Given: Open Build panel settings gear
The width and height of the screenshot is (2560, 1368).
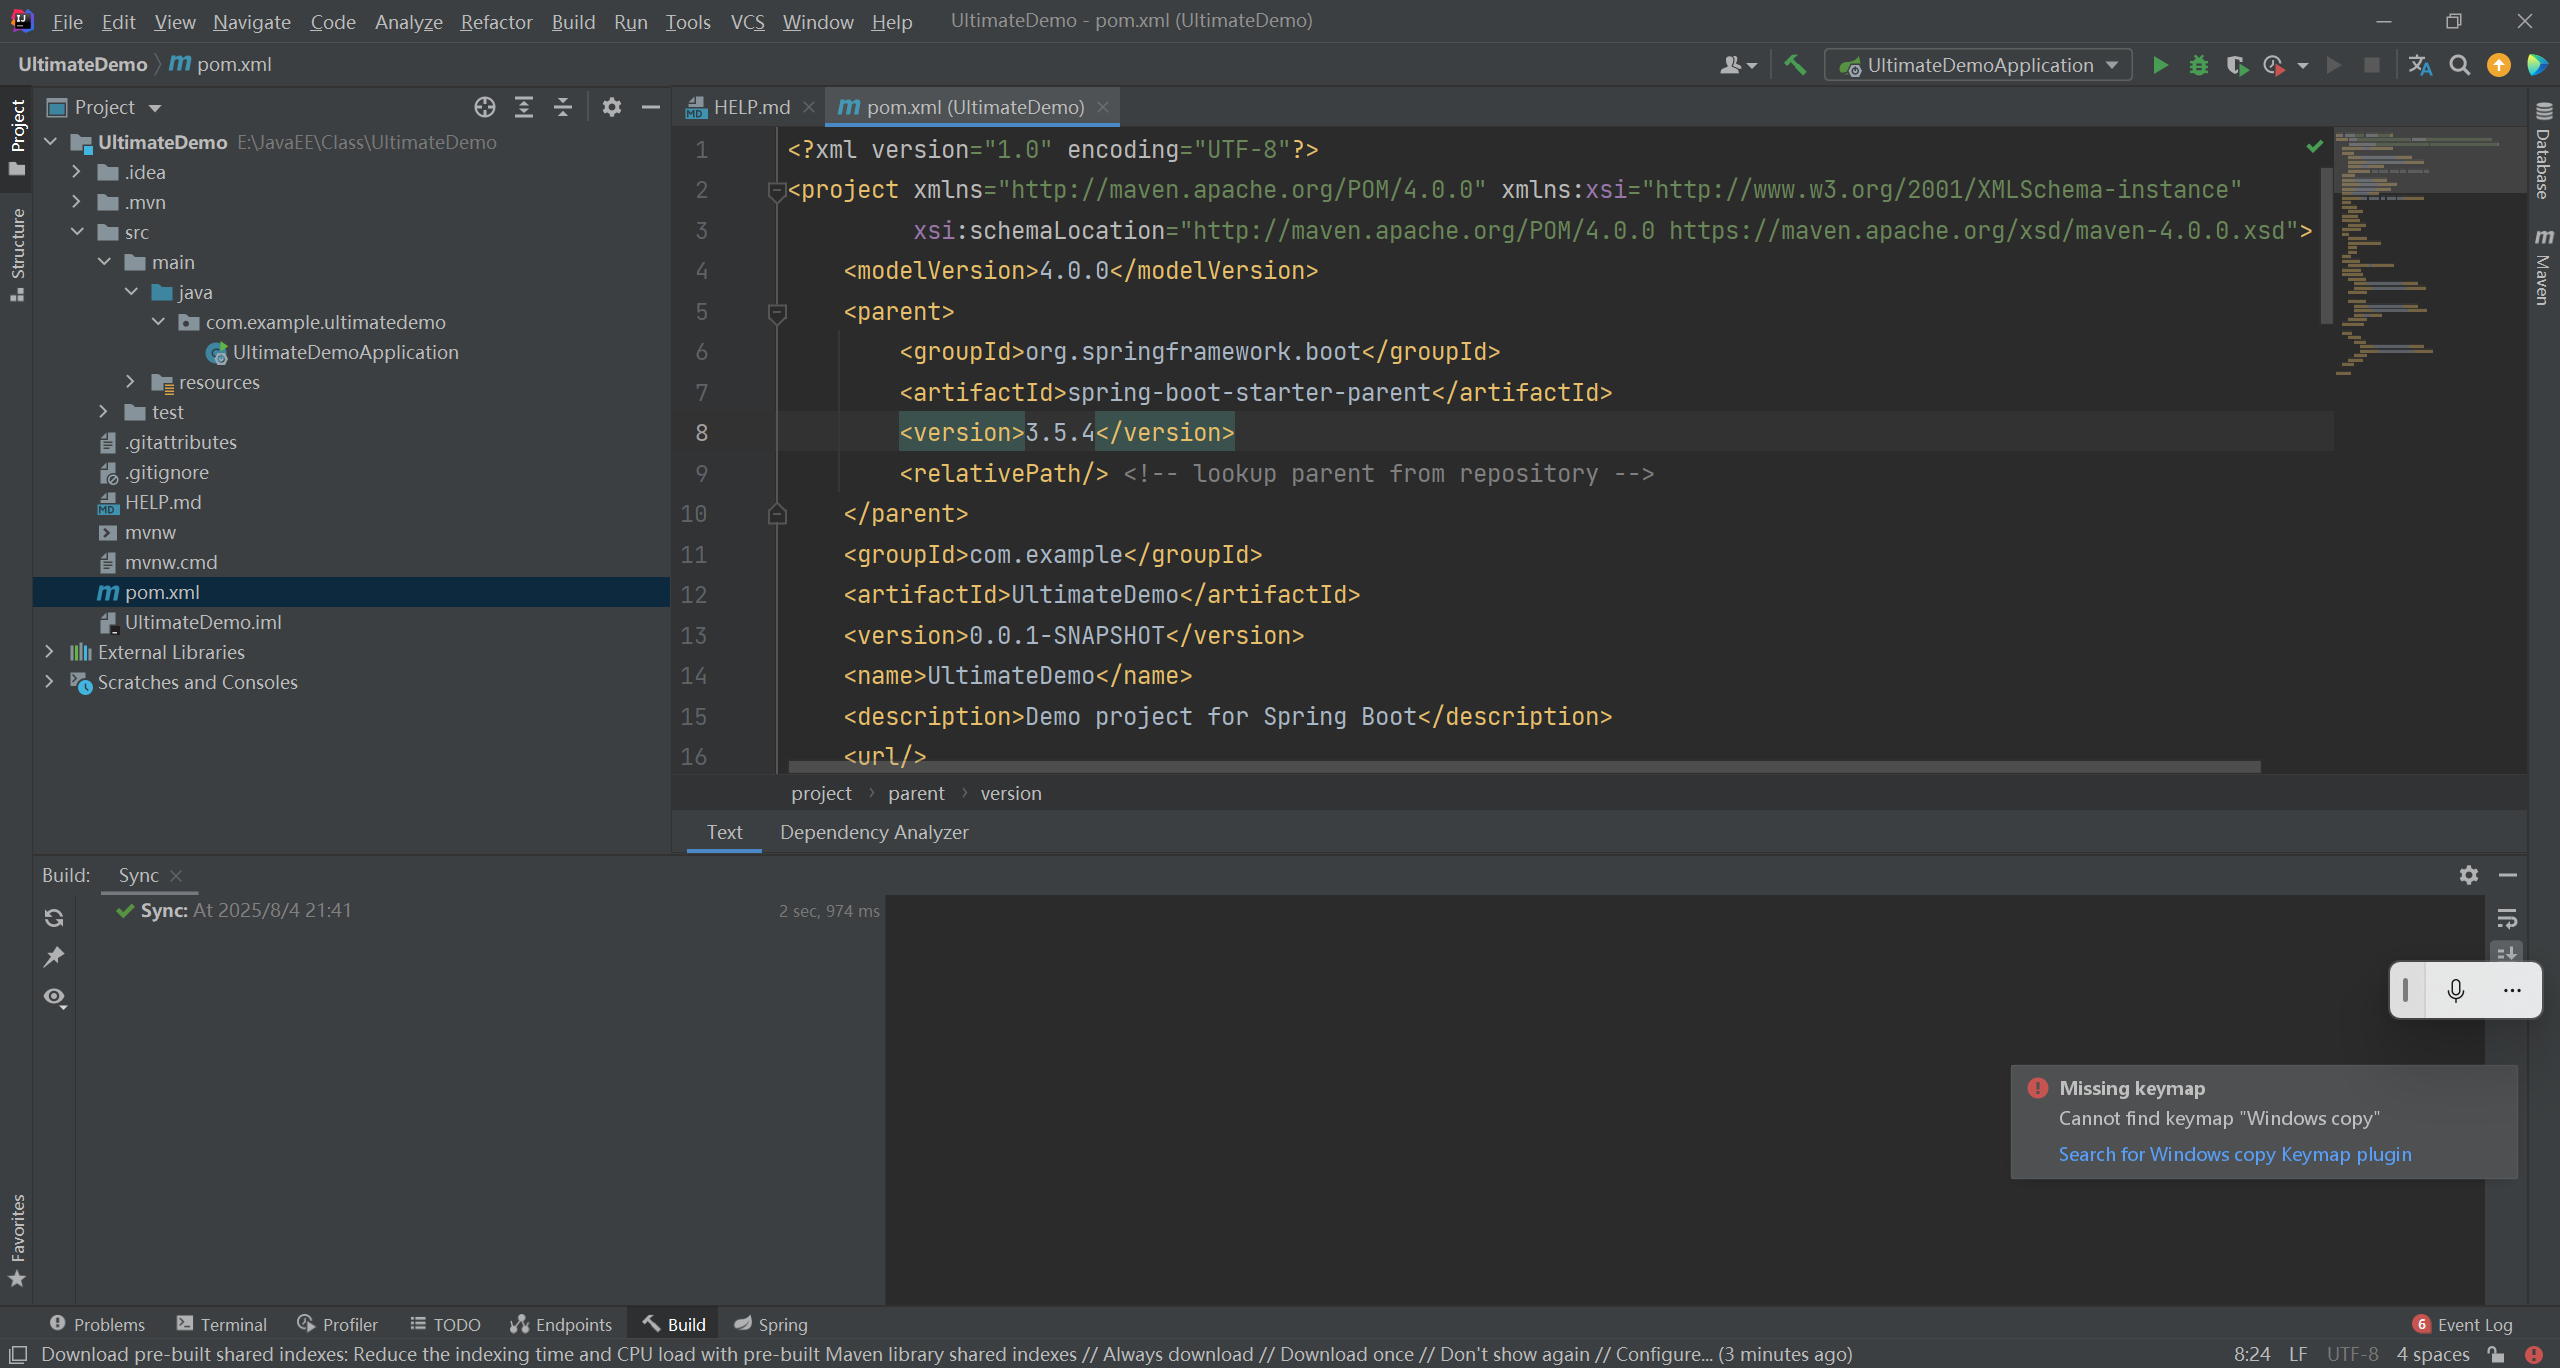Looking at the screenshot, I should pyautogui.click(x=2469, y=875).
